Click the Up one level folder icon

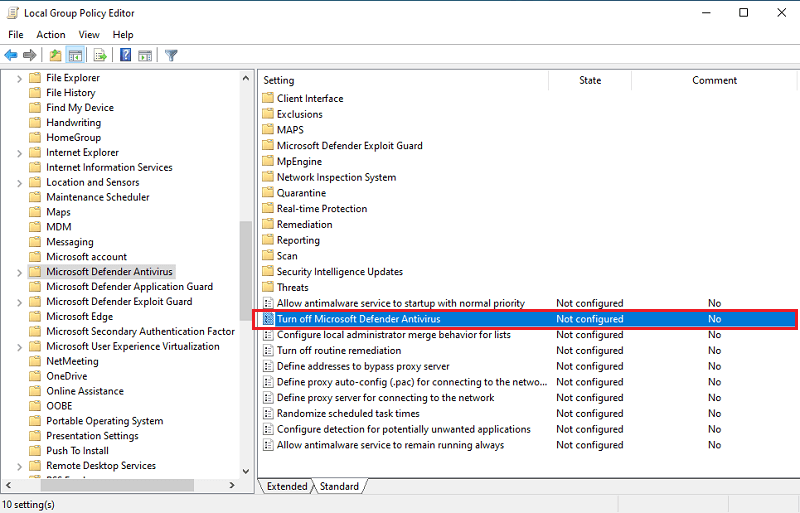click(x=55, y=55)
